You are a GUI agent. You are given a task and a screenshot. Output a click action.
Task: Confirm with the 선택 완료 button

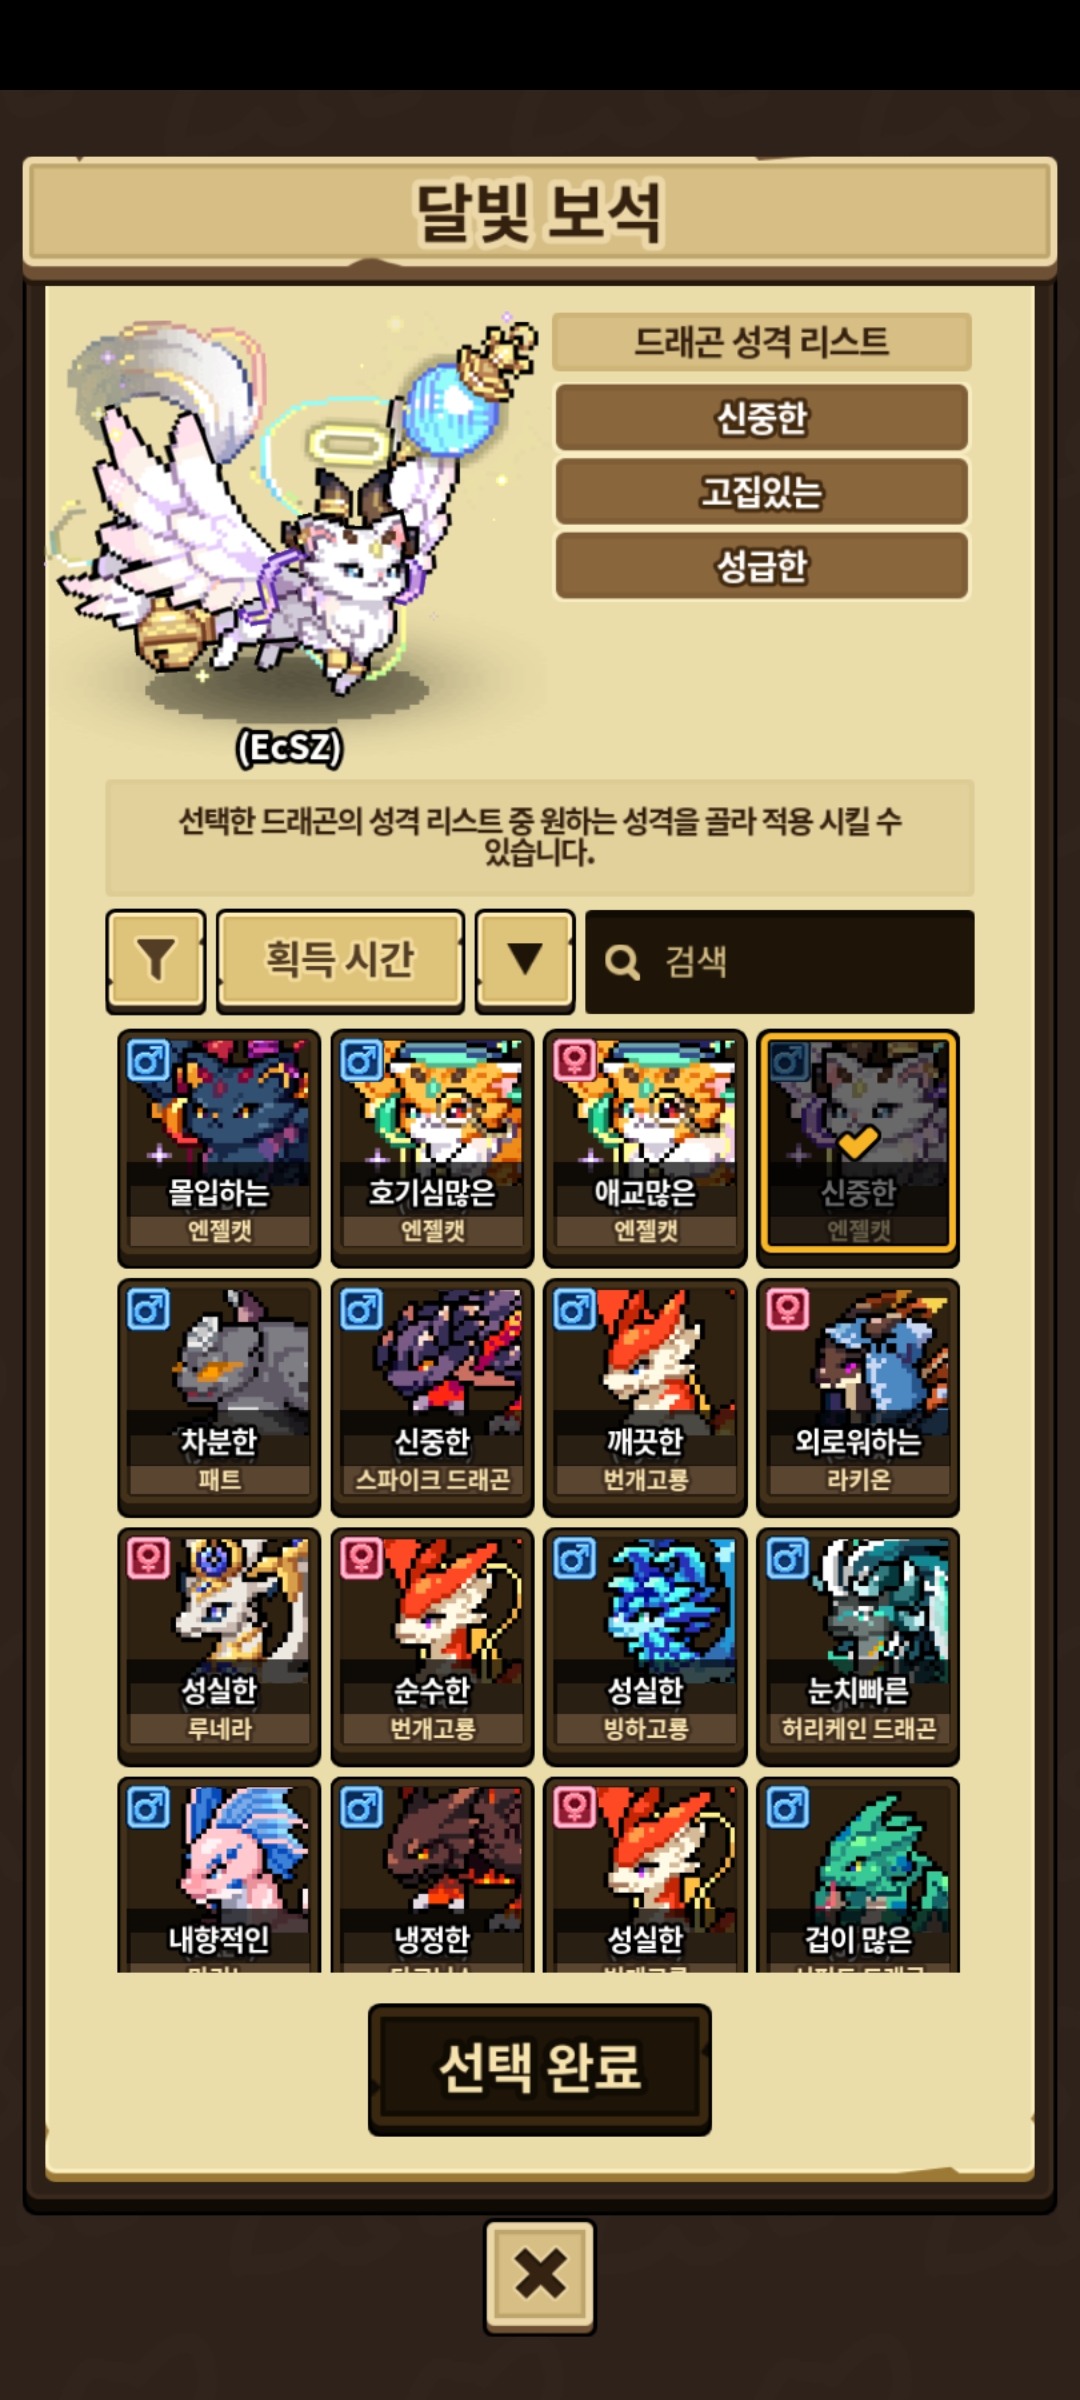point(540,2069)
